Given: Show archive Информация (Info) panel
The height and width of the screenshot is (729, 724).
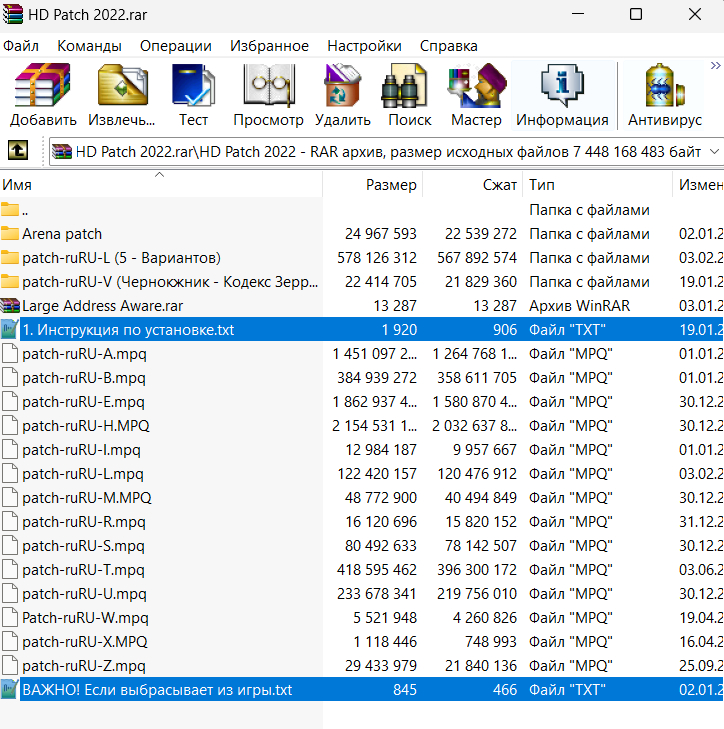Looking at the screenshot, I should [x=562, y=96].
